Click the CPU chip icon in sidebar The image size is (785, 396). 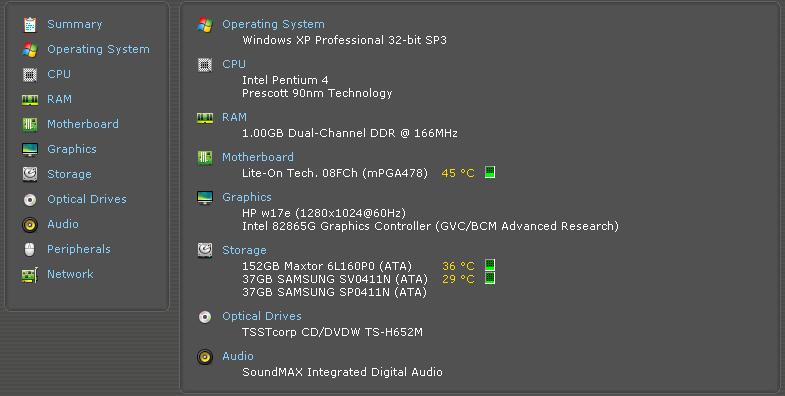coord(30,75)
